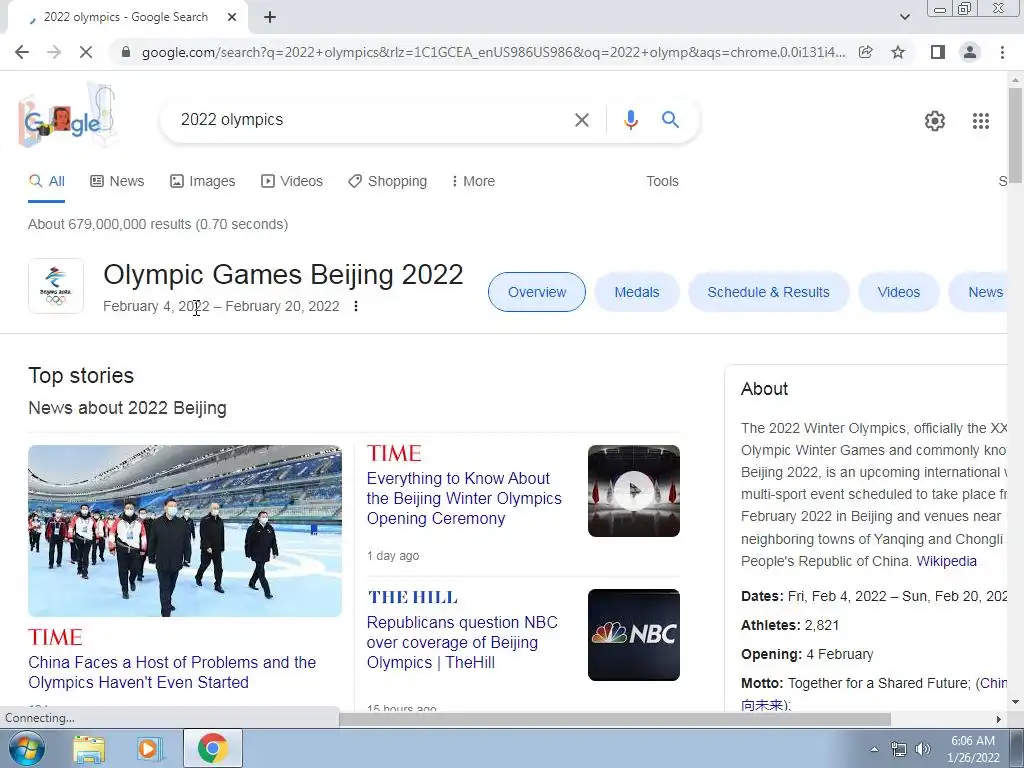Image resolution: width=1024 pixels, height=768 pixels.
Task: Click the NBC logo thumbnail
Action: (633, 635)
